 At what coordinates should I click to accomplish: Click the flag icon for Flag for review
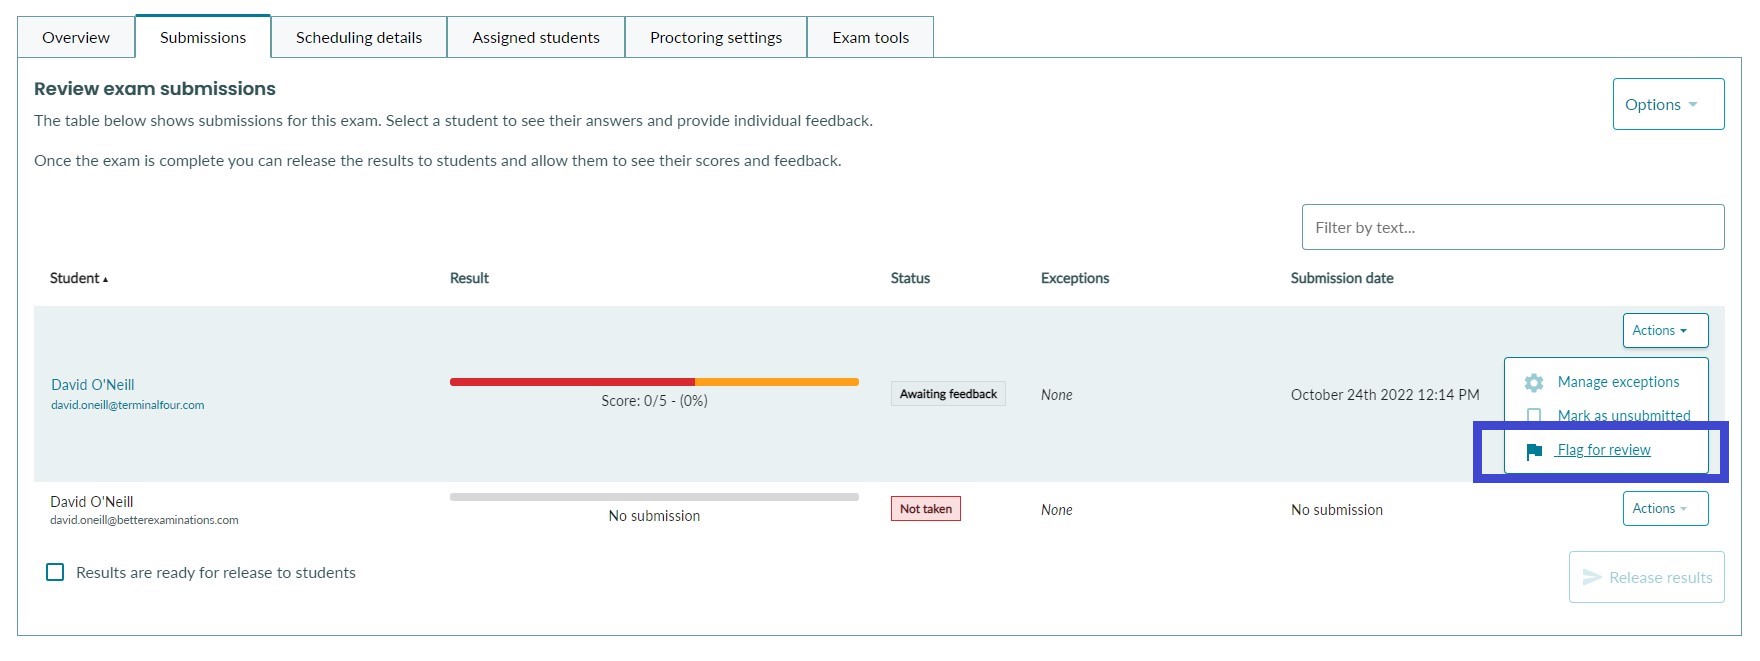pos(1534,452)
